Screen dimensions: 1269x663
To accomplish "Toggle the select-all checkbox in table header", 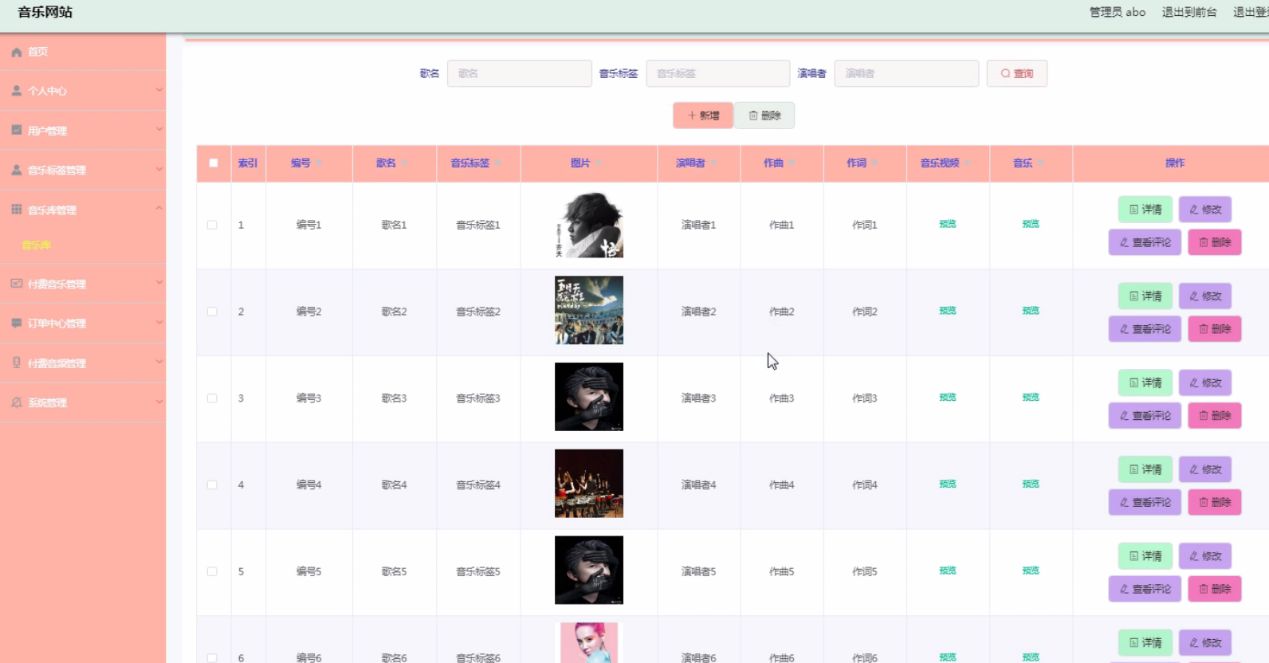I will click(213, 163).
